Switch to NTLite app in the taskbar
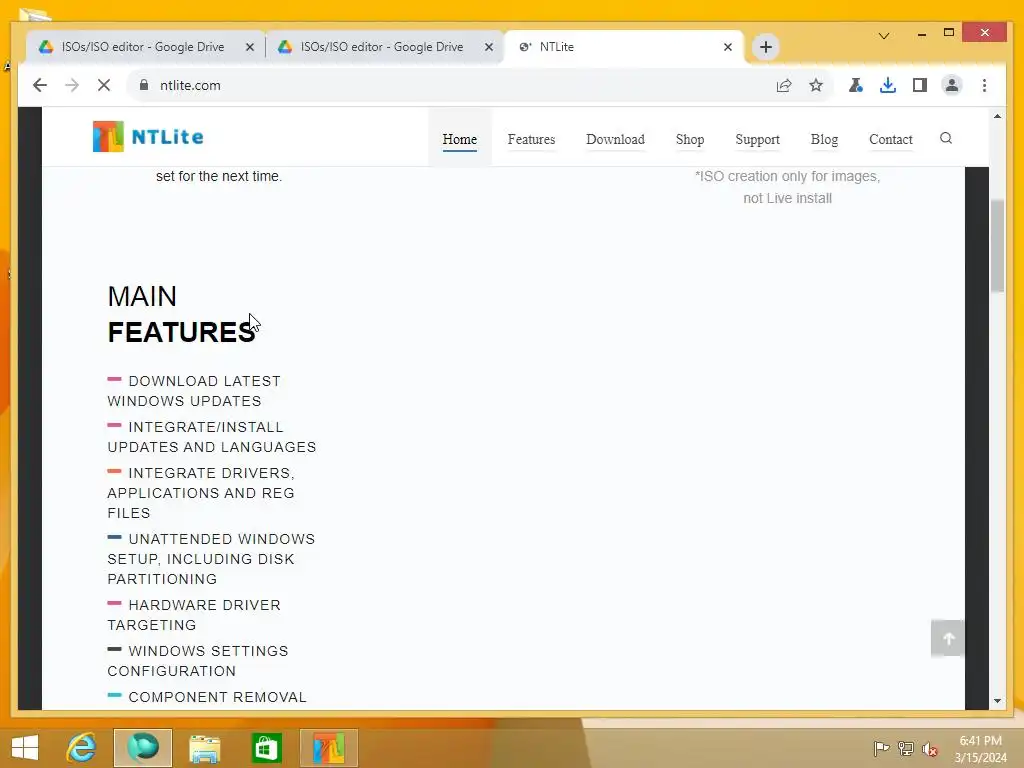Image resolution: width=1024 pixels, height=768 pixels. pos(328,748)
